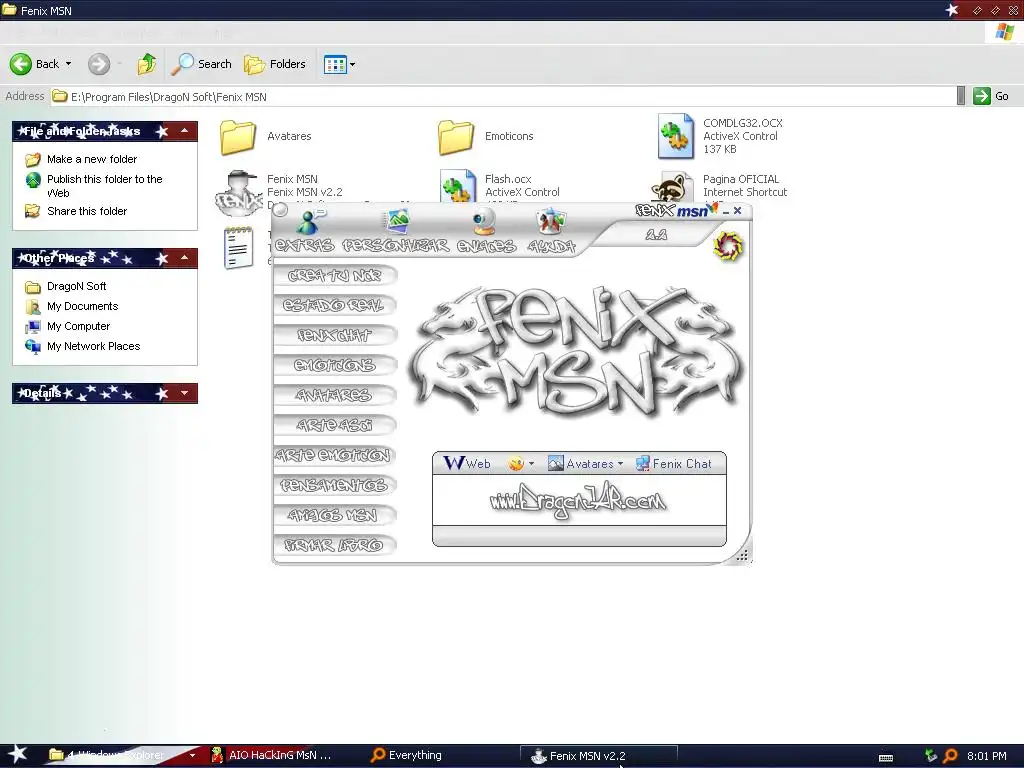Screen dimensions: 1024x768
Task: Click the Arte Emoticon side button
Action: (334, 455)
